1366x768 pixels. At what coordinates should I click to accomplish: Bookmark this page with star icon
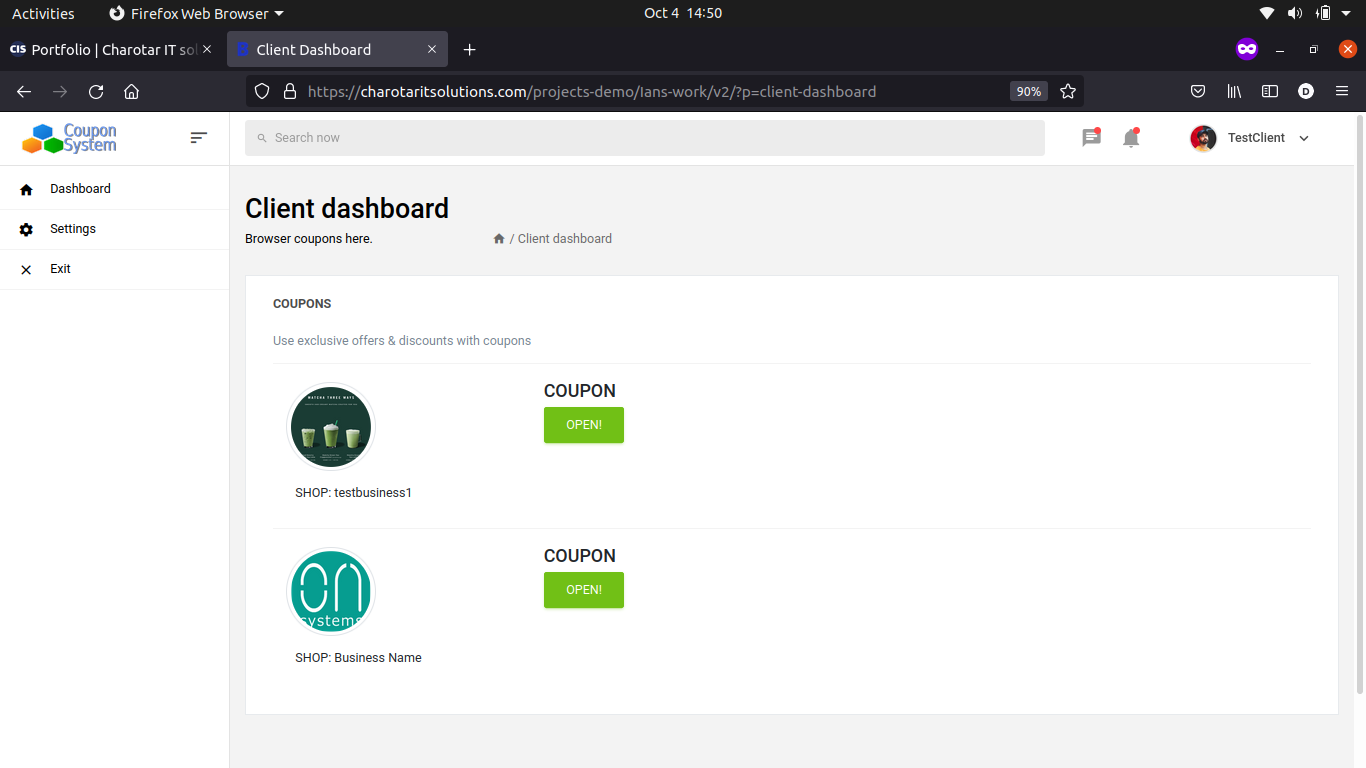(1068, 91)
